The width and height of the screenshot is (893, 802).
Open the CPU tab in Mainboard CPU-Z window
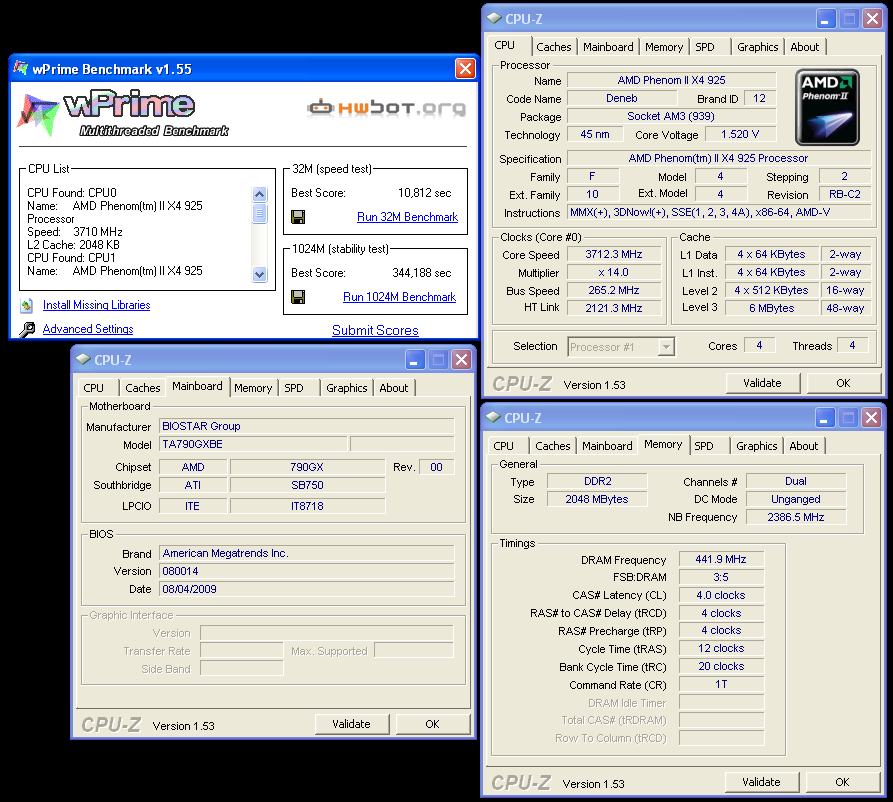pos(93,388)
